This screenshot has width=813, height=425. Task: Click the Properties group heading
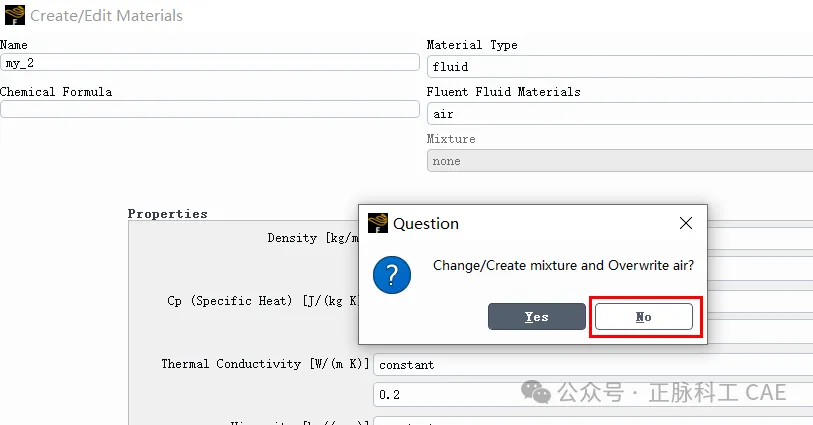(x=167, y=214)
